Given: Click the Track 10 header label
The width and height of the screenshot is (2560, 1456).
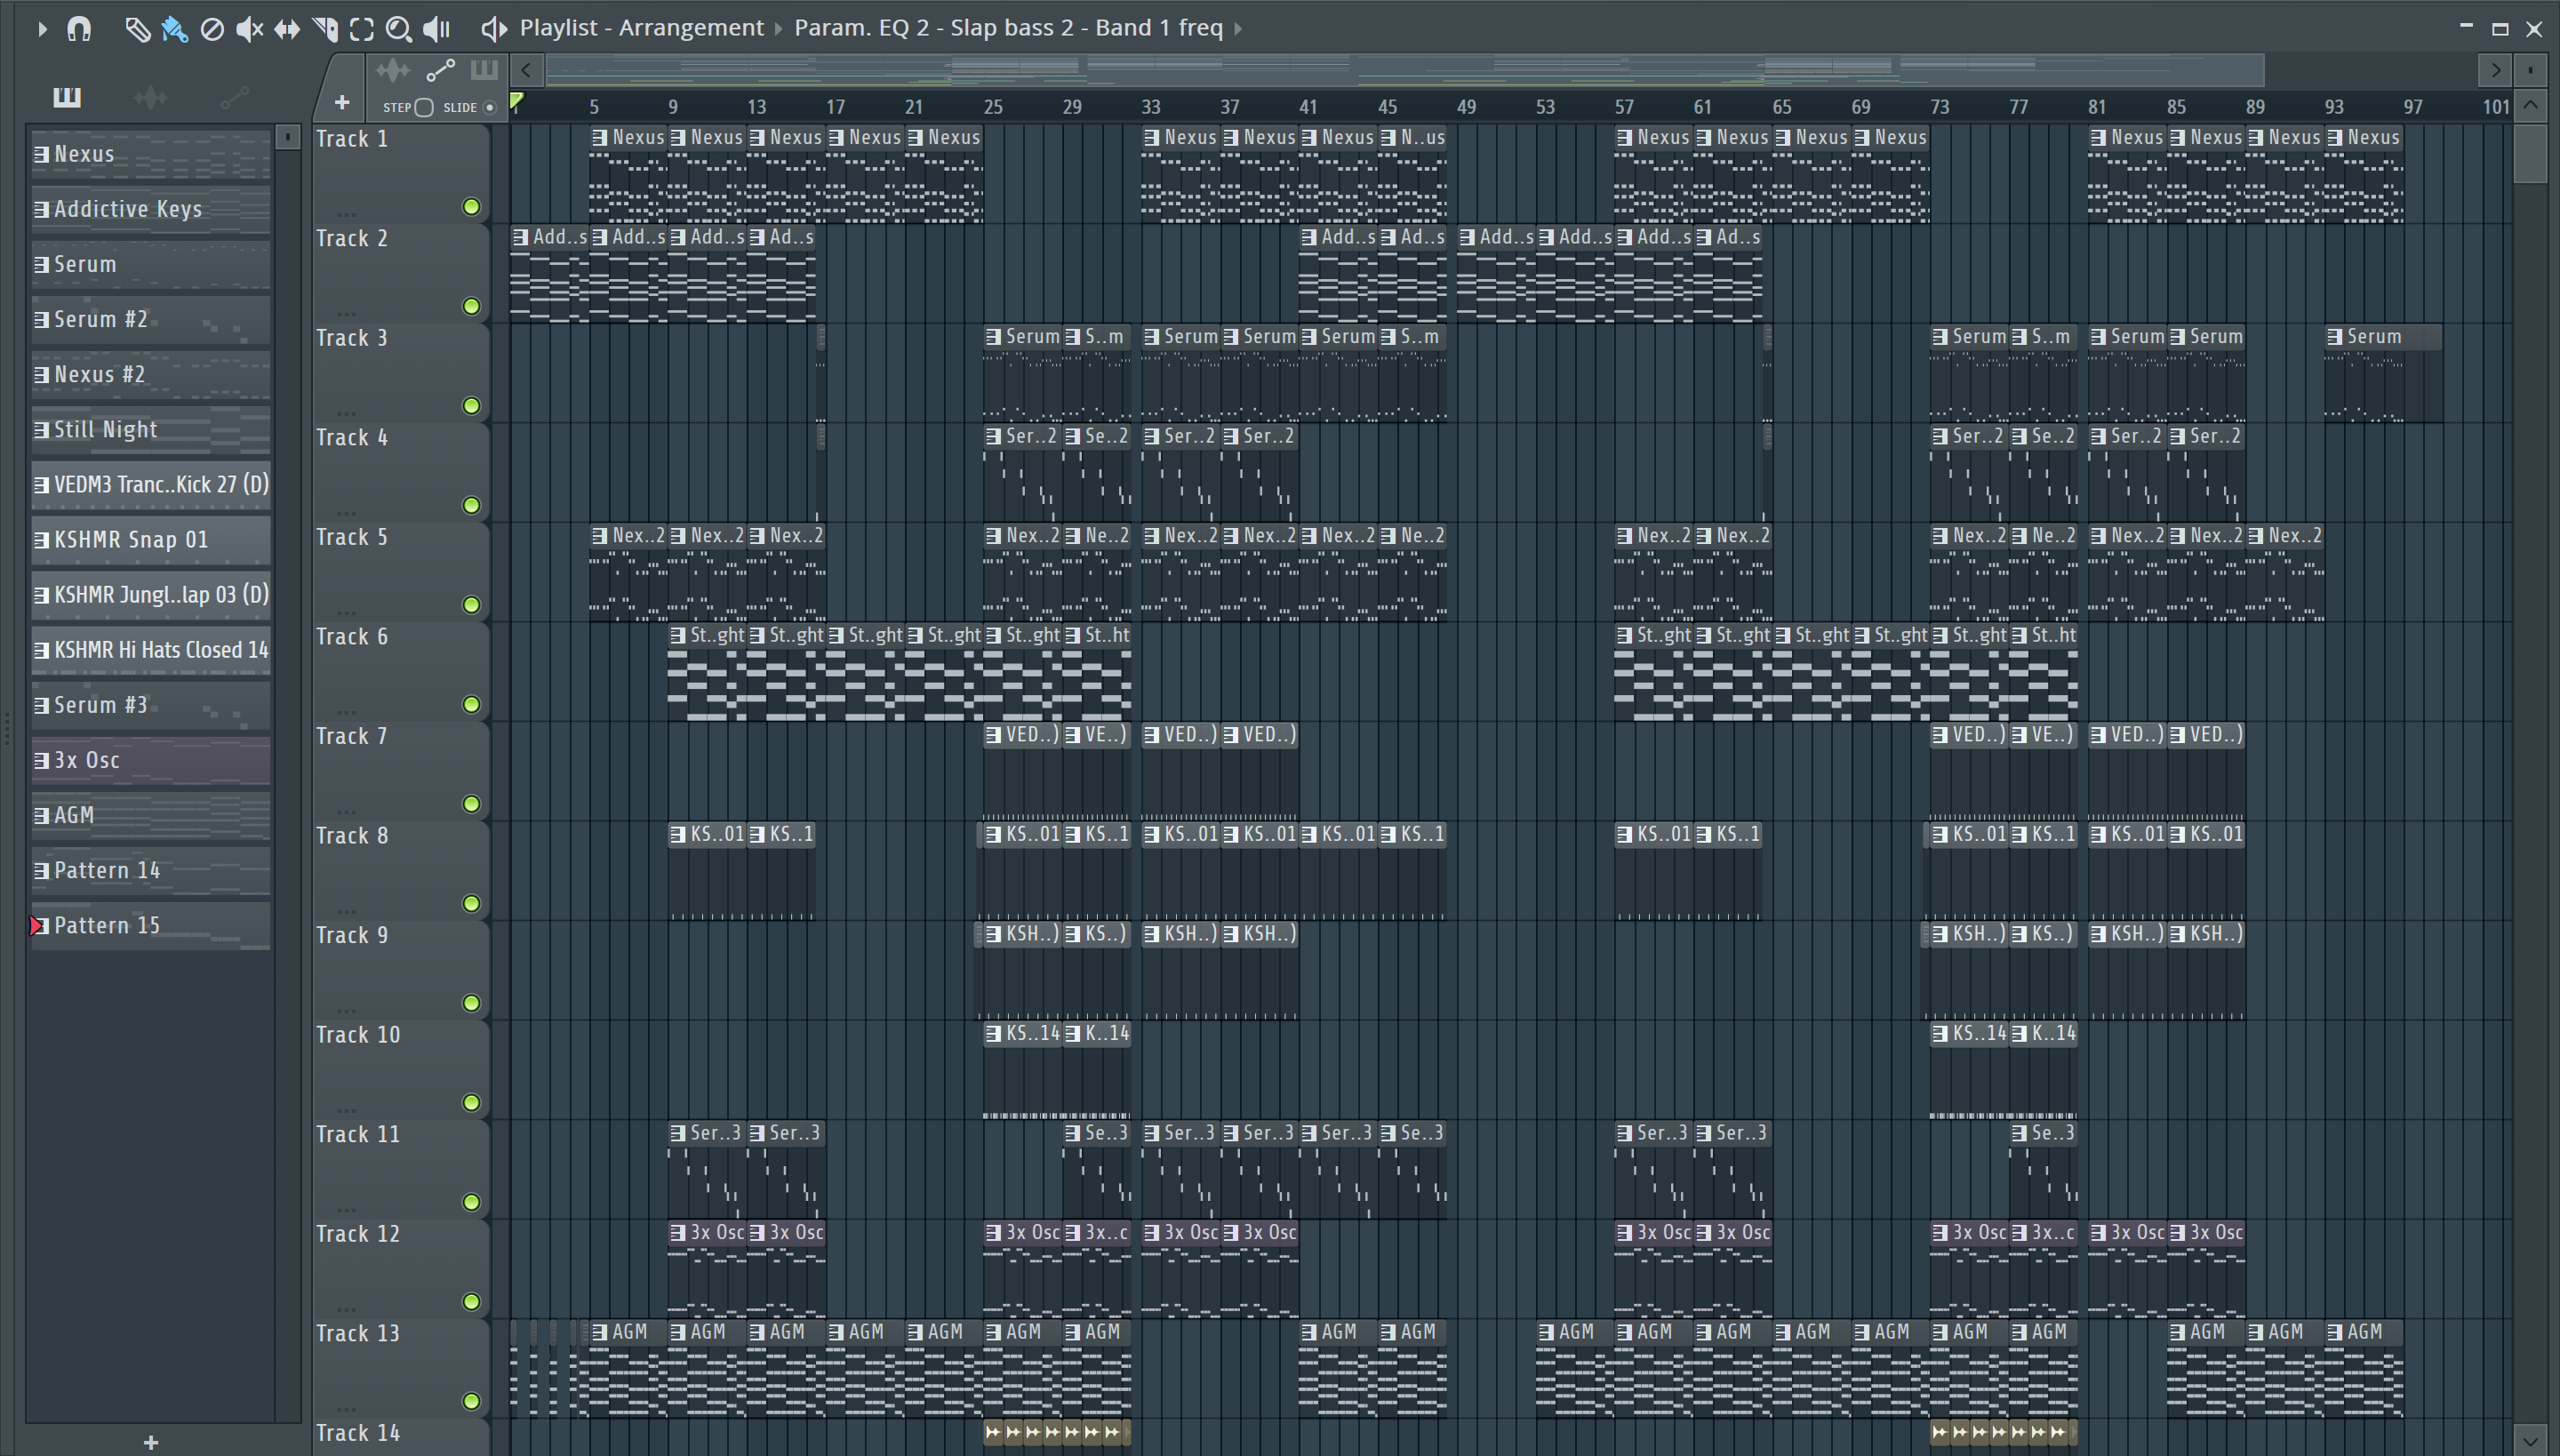Looking at the screenshot, I should (358, 1035).
